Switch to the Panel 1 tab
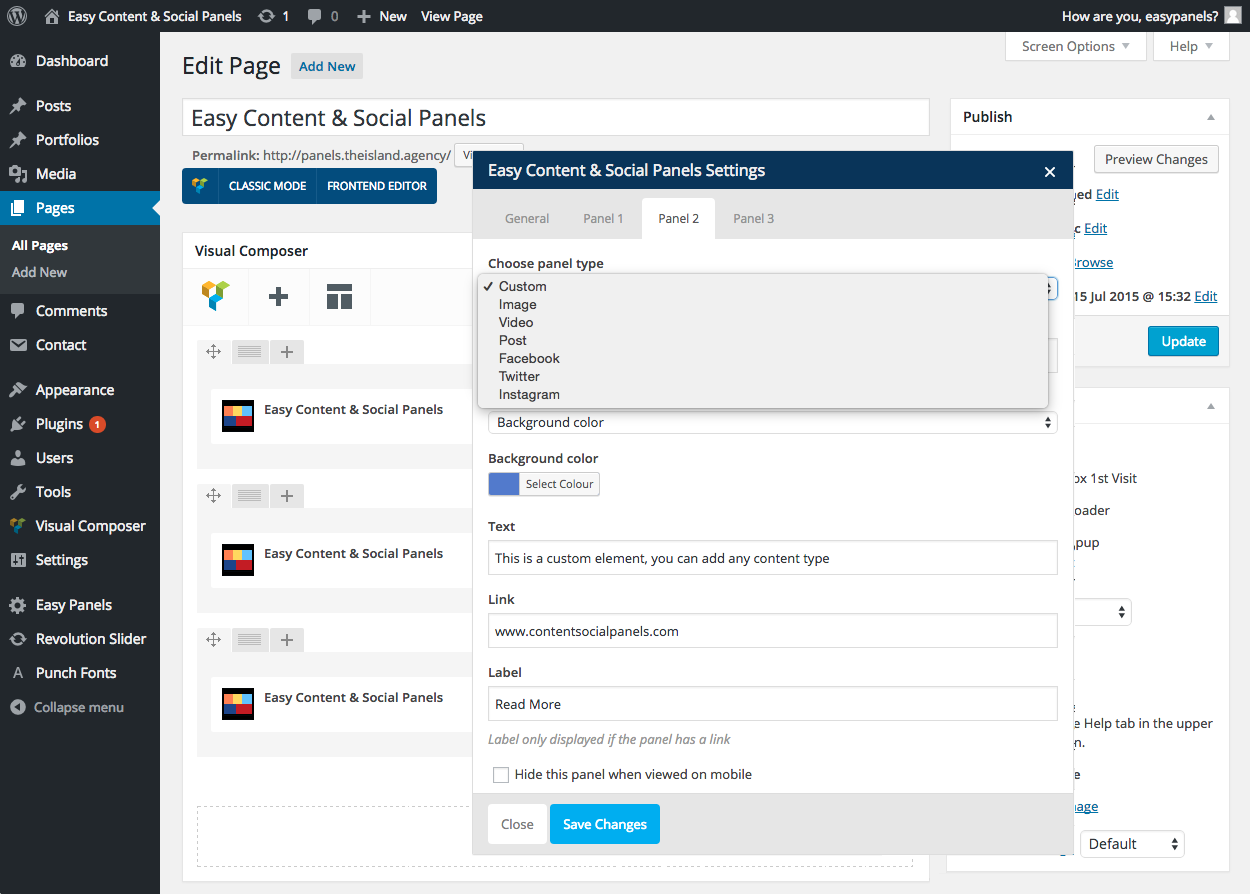 point(603,218)
